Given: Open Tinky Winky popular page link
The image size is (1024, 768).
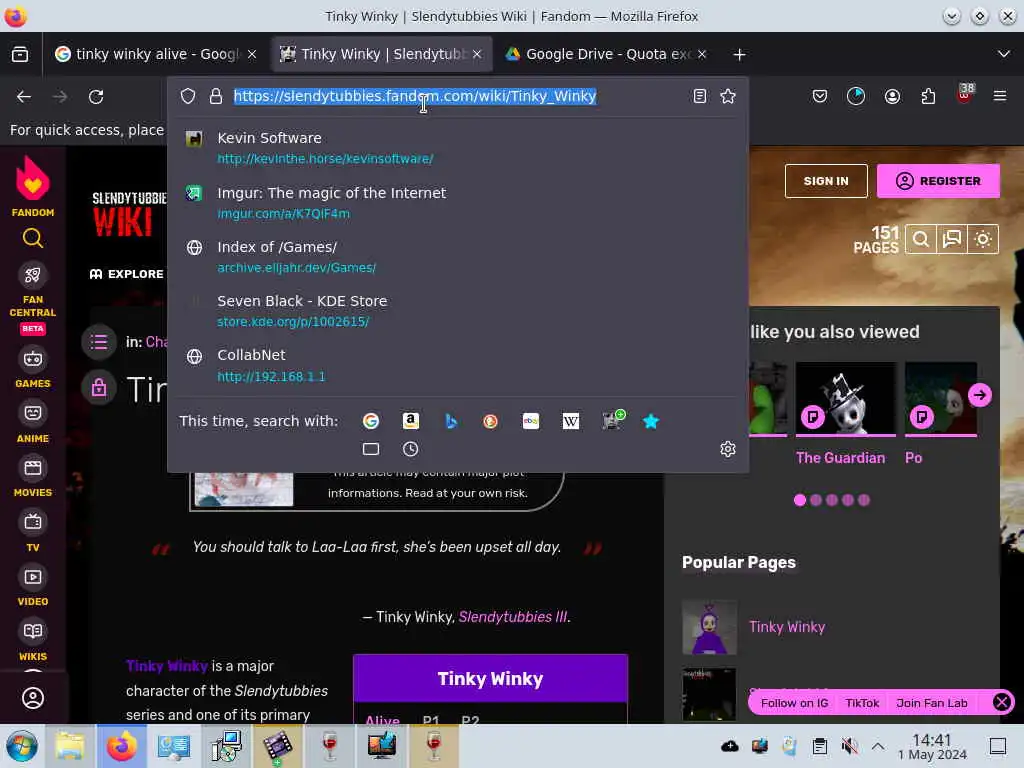Looking at the screenshot, I should (787, 627).
